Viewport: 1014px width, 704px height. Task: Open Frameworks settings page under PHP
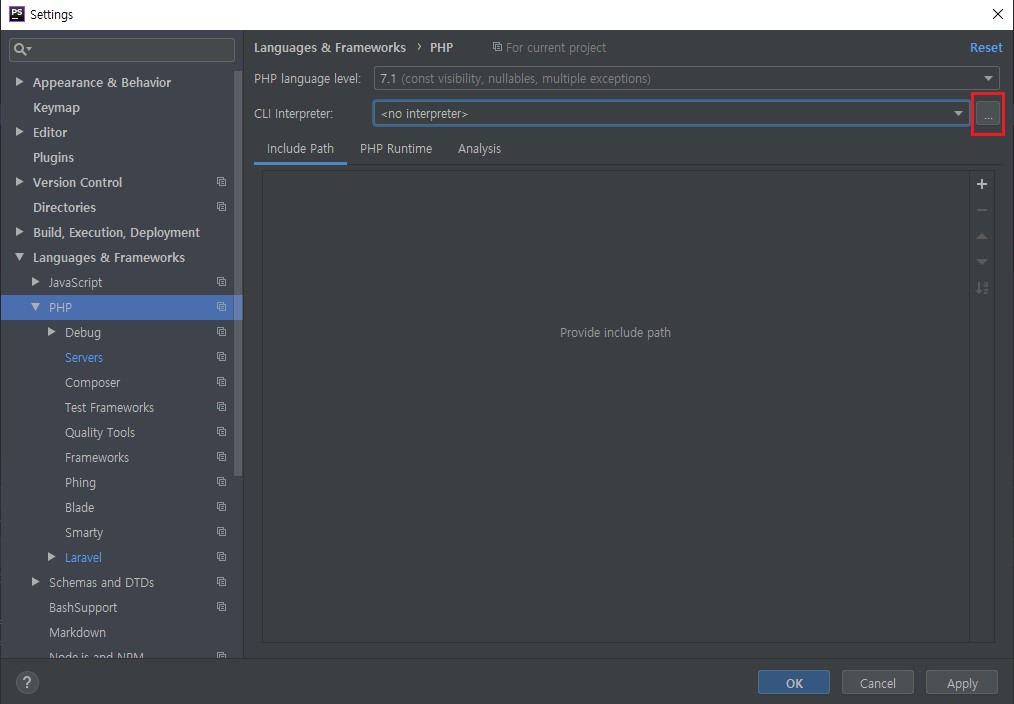pyautogui.click(x=97, y=457)
